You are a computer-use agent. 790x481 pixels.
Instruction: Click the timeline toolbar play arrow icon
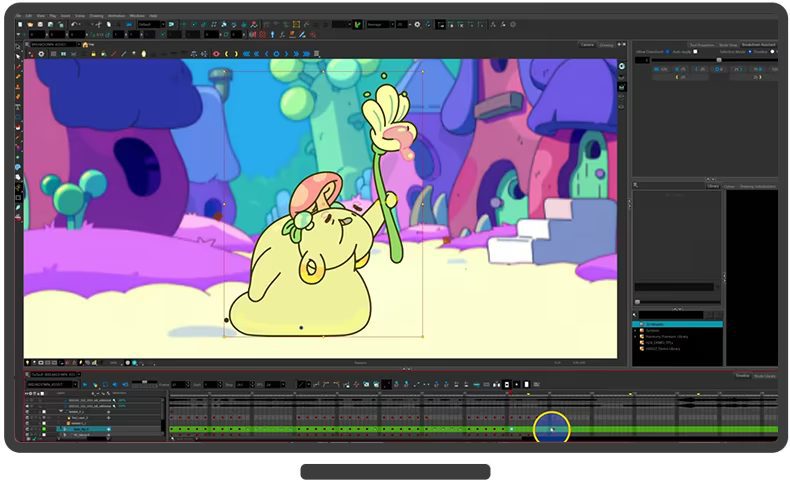85,384
